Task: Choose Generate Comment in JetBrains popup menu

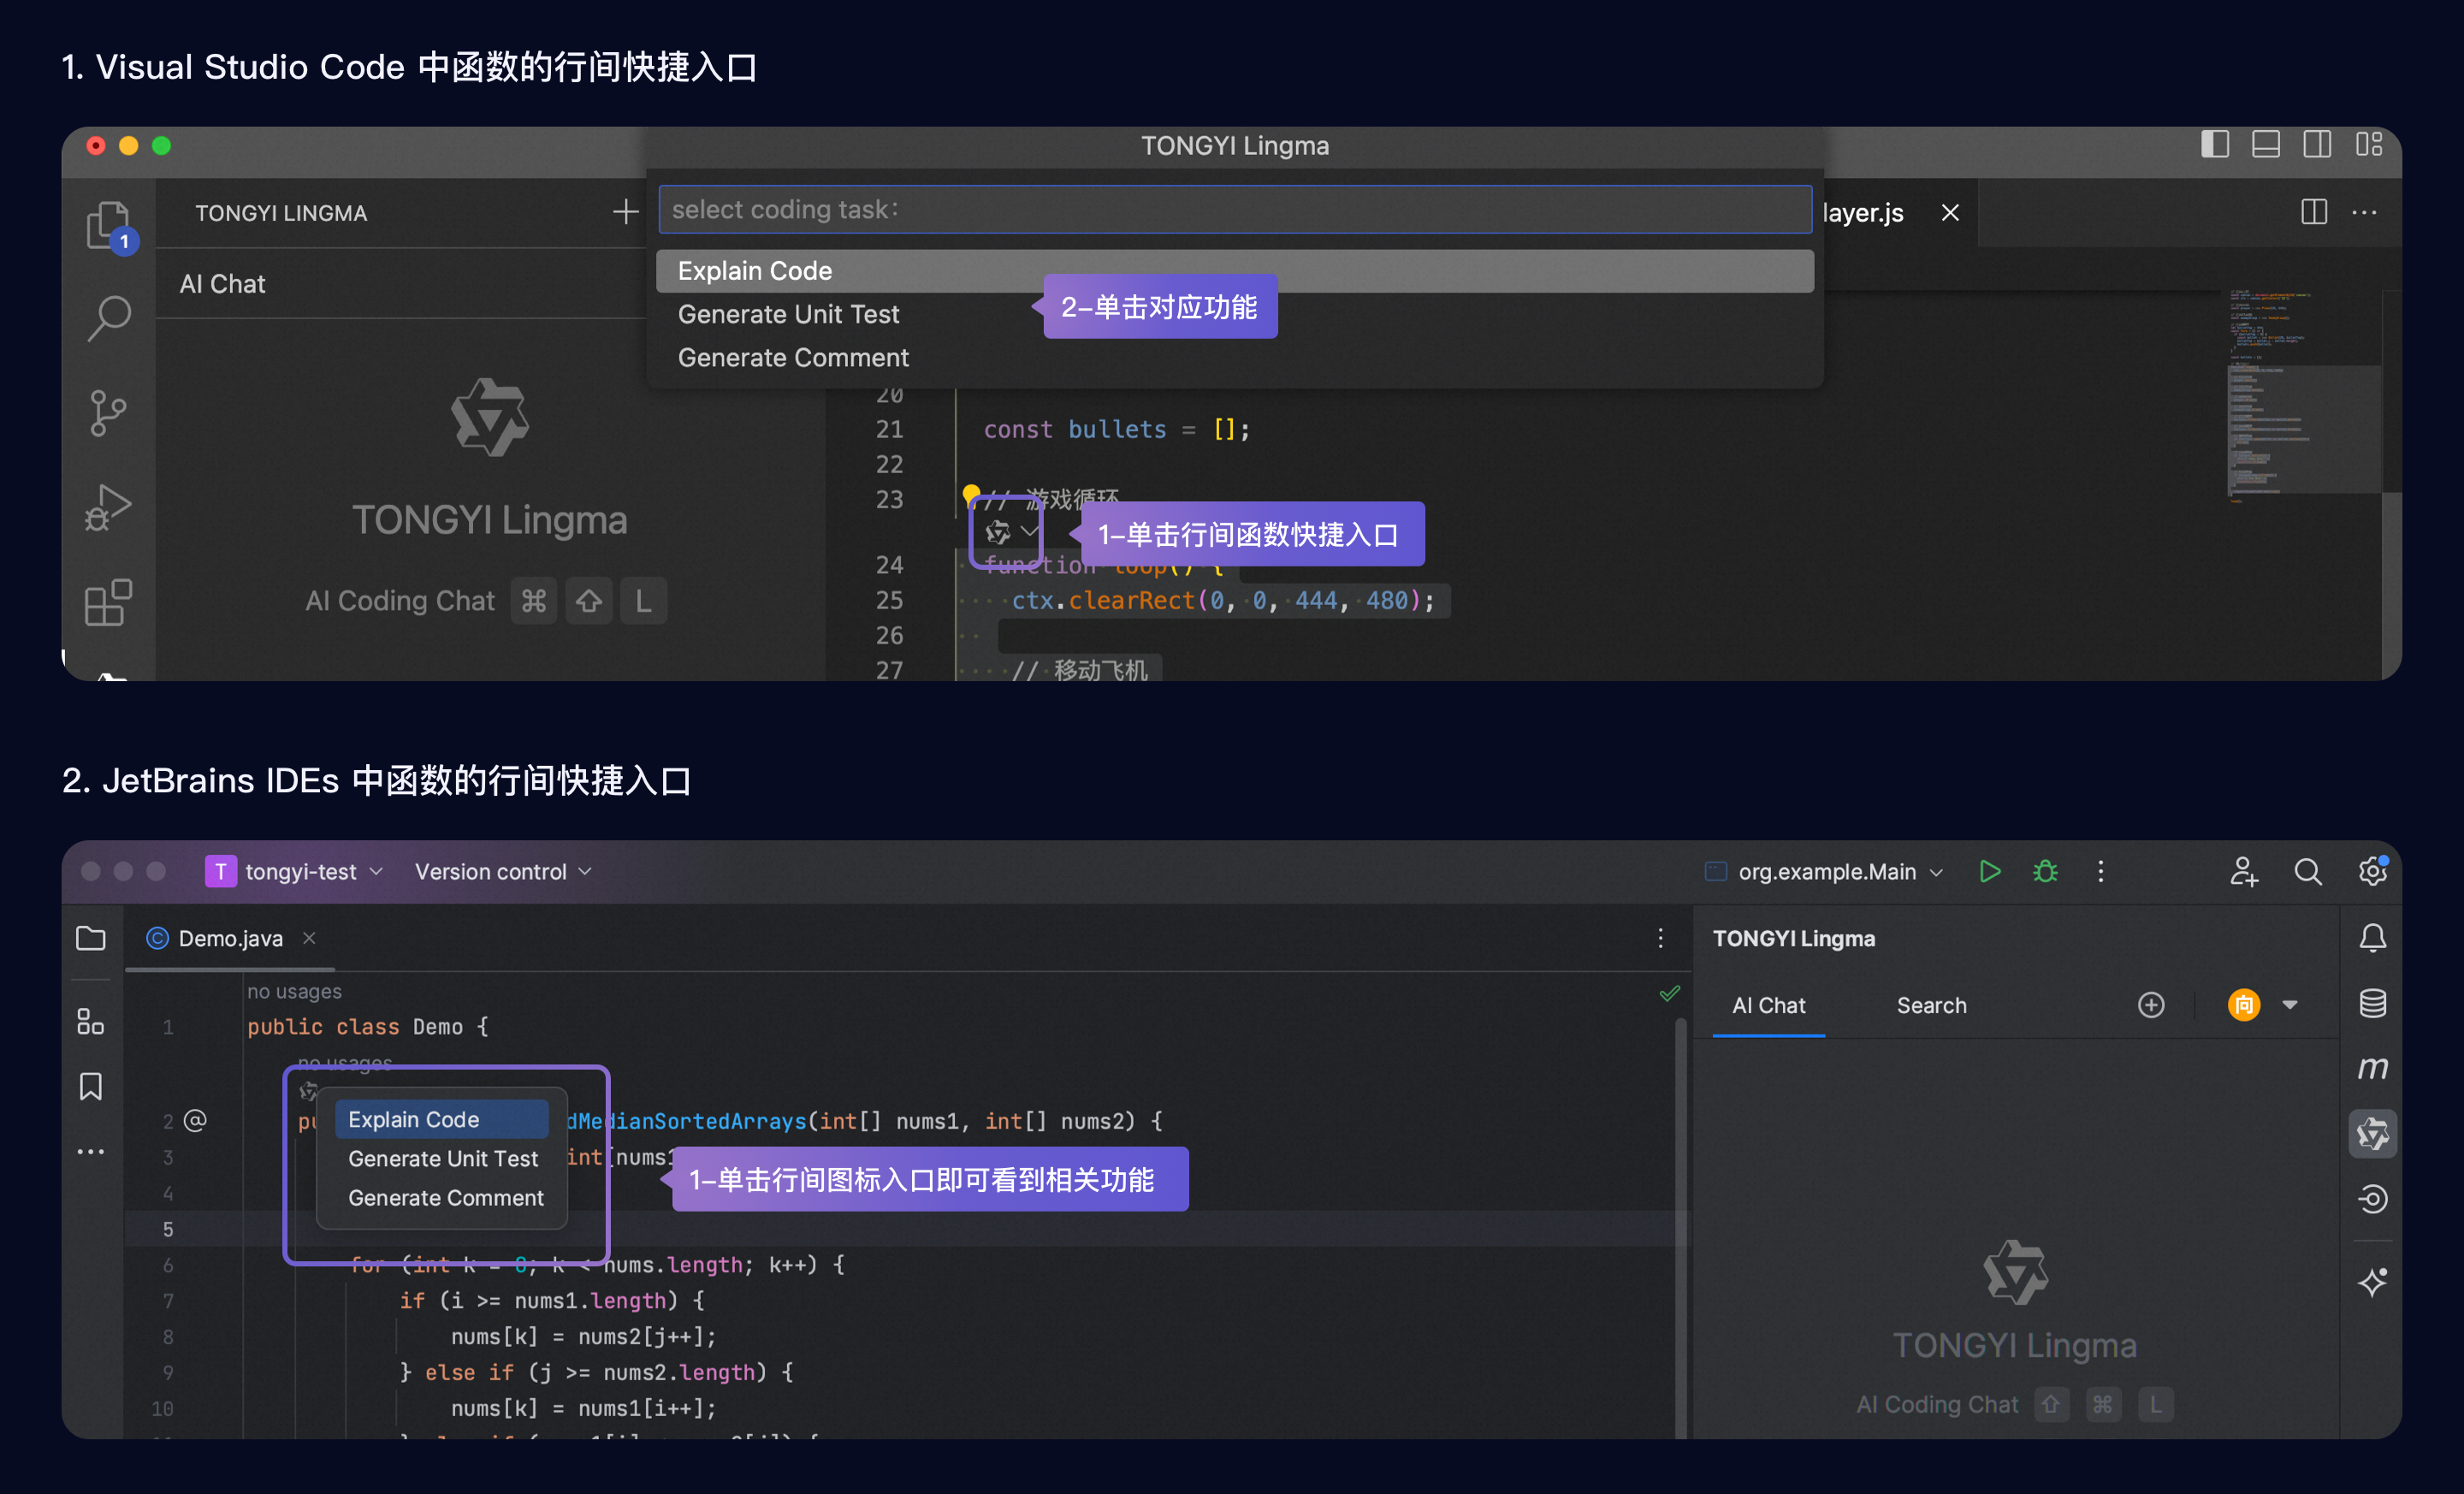Action: click(445, 1197)
